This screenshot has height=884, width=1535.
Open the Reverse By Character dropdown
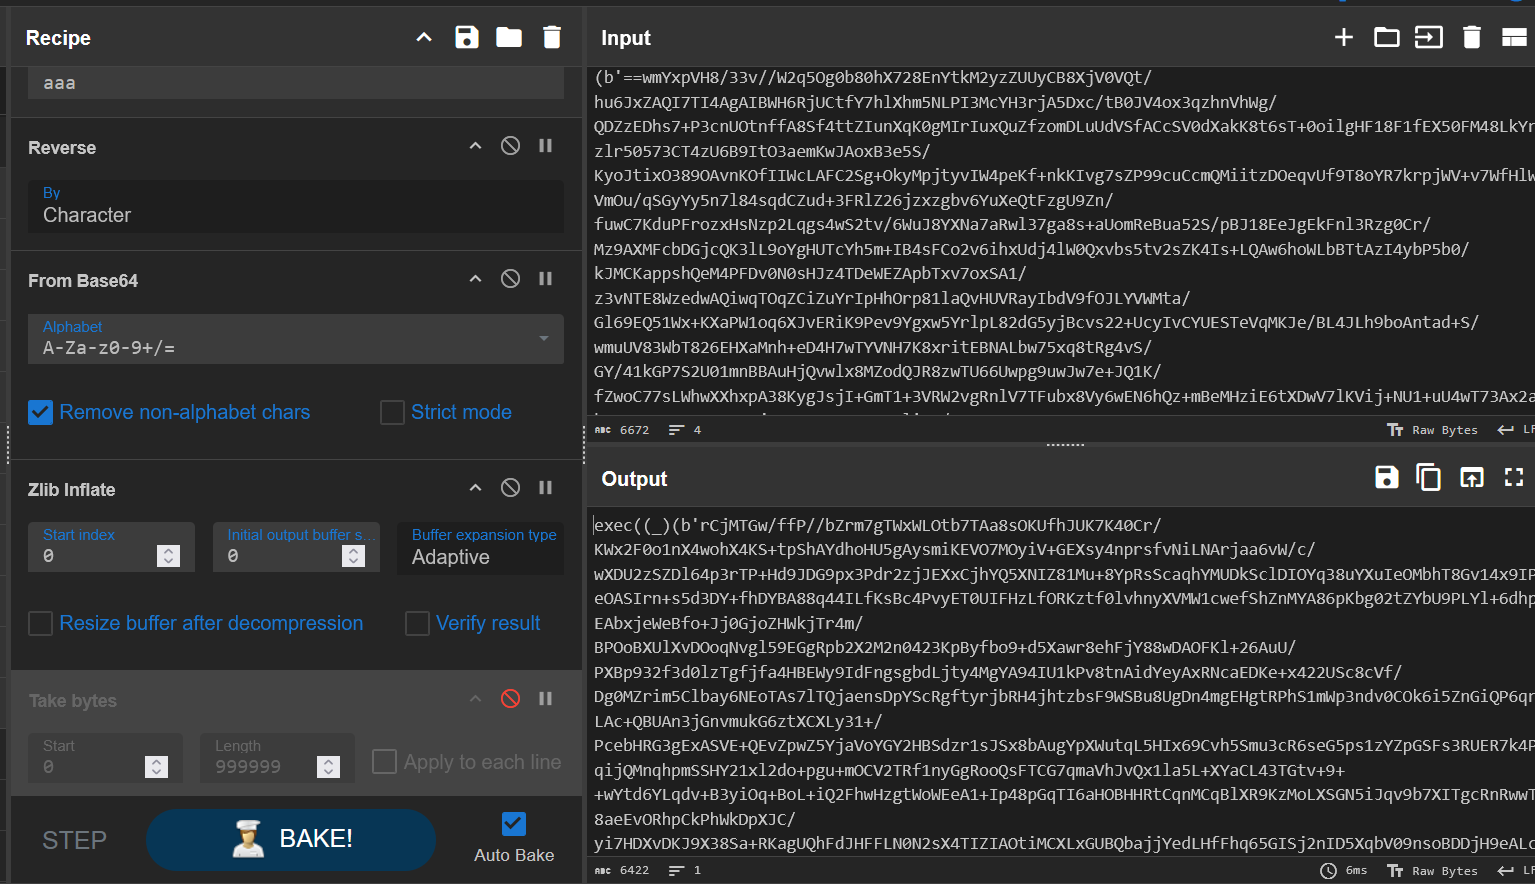coord(296,206)
